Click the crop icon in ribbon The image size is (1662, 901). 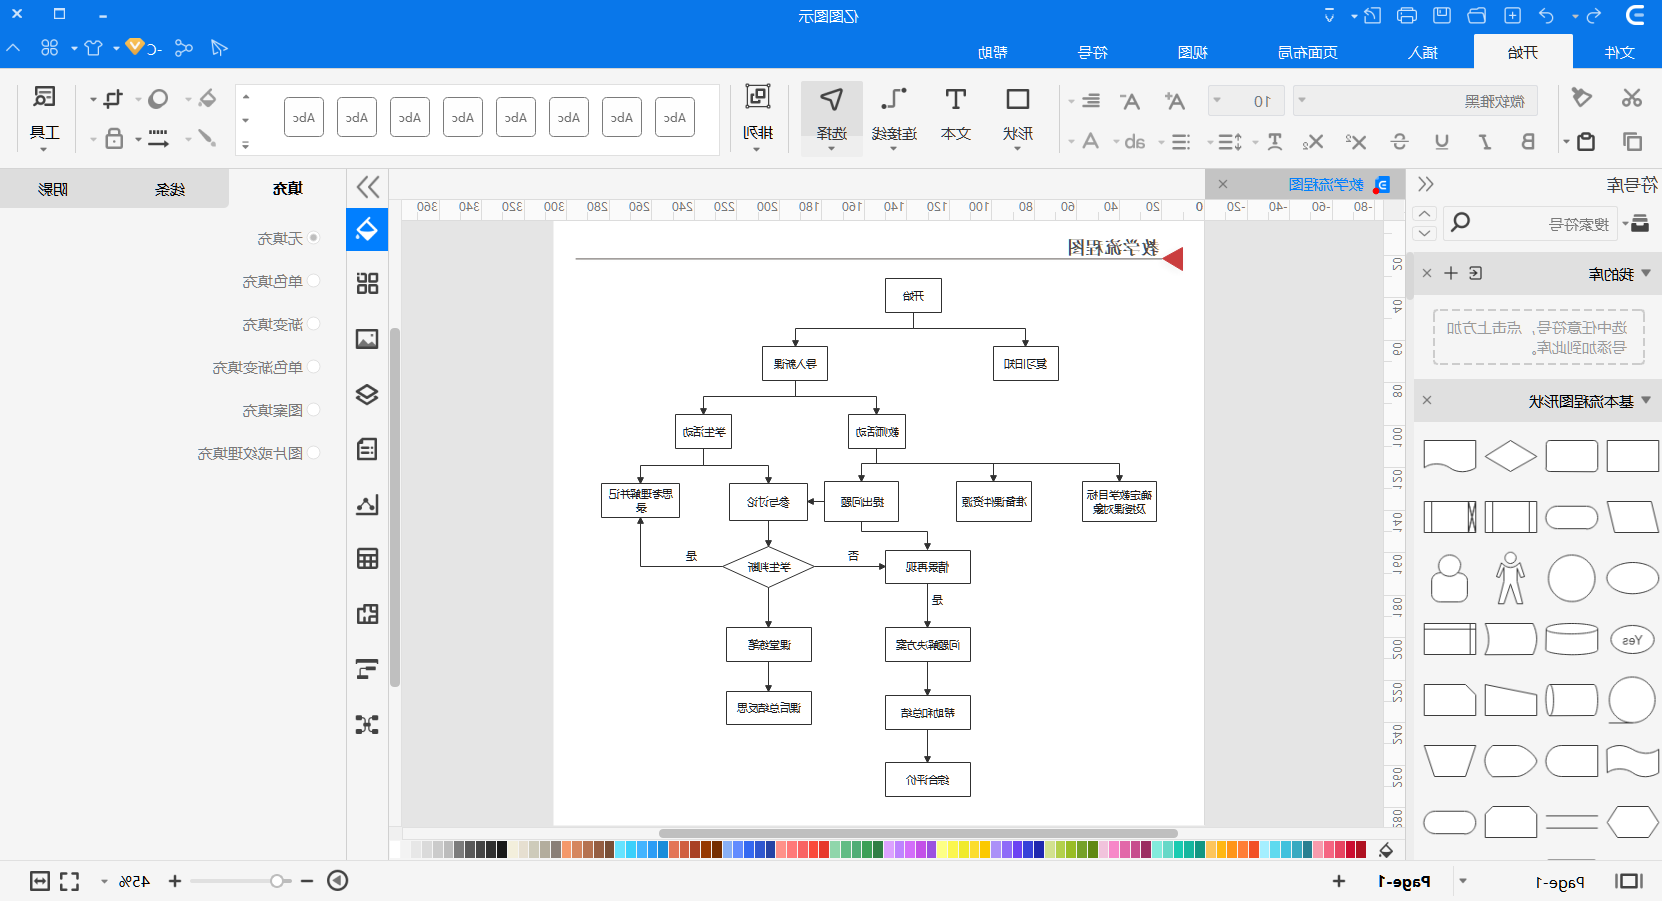click(113, 98)
